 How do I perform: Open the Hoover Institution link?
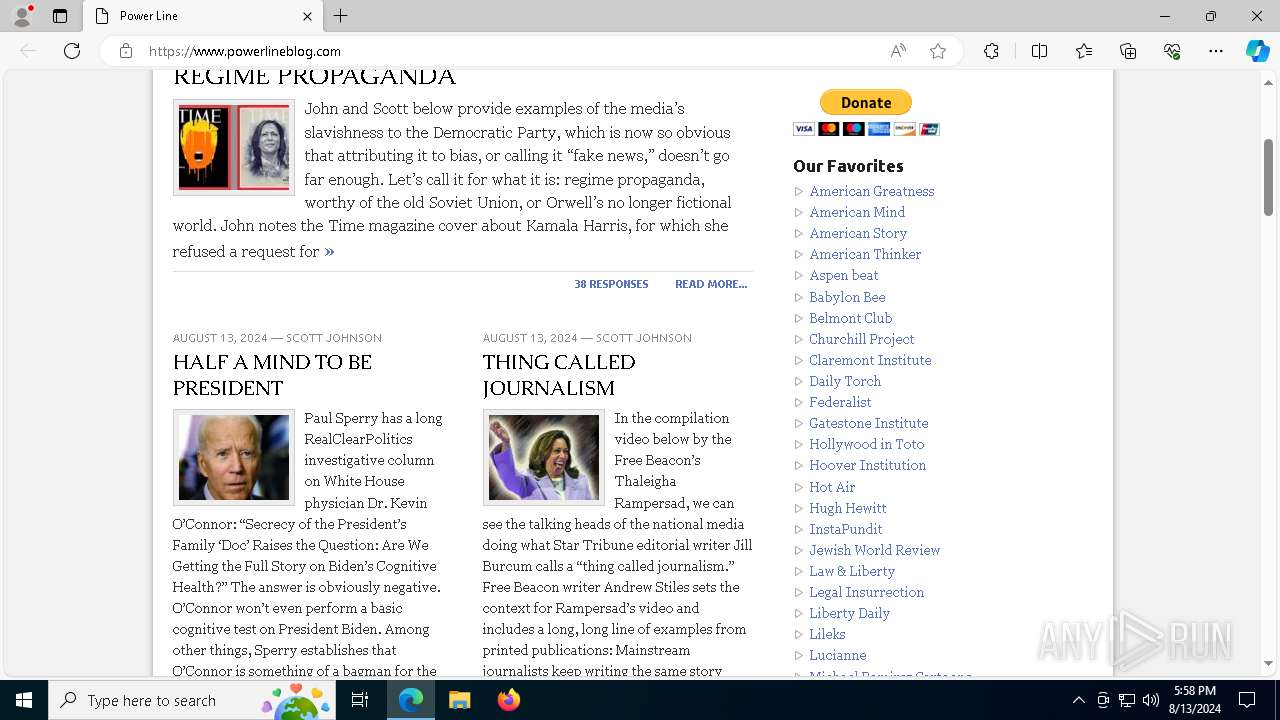point(867,465)
